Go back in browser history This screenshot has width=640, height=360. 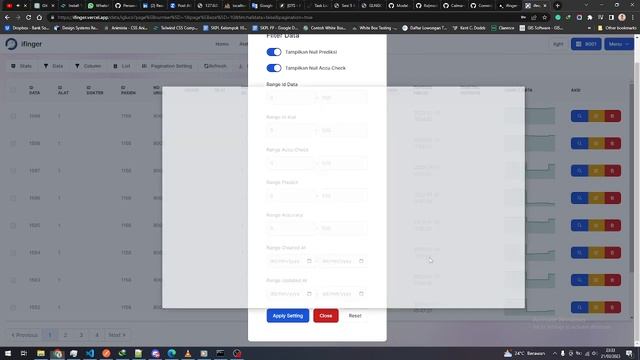pos(7,18)
